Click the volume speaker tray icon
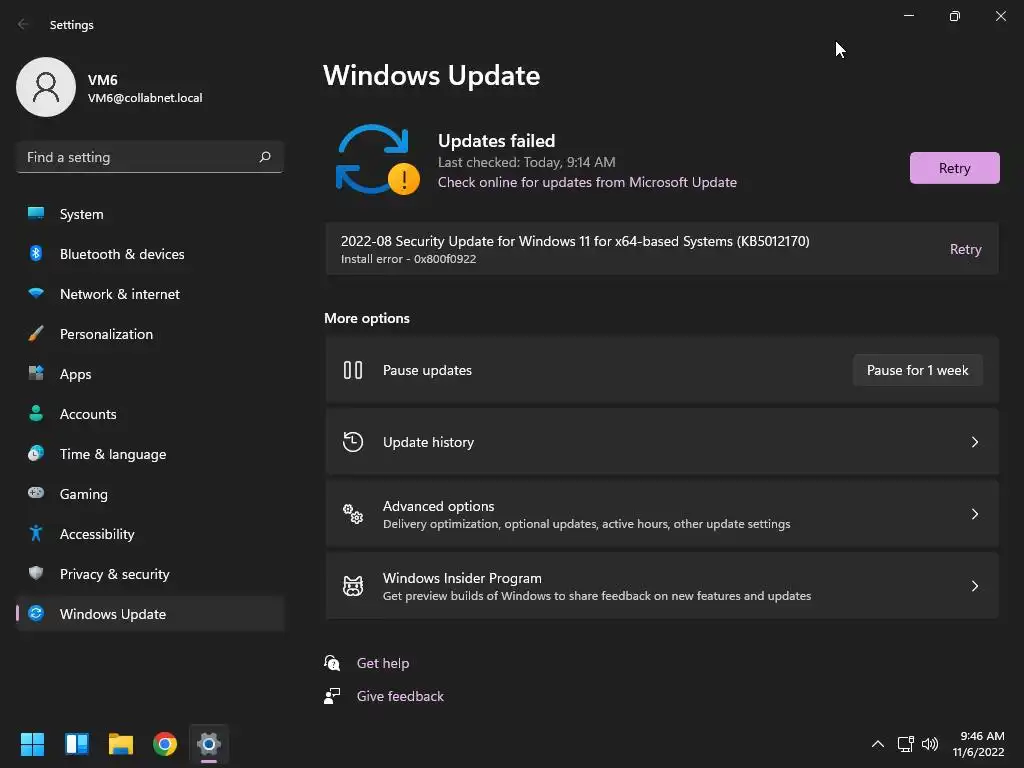The width and height of the screenshot is (1024, 768). tap(930, 744)
